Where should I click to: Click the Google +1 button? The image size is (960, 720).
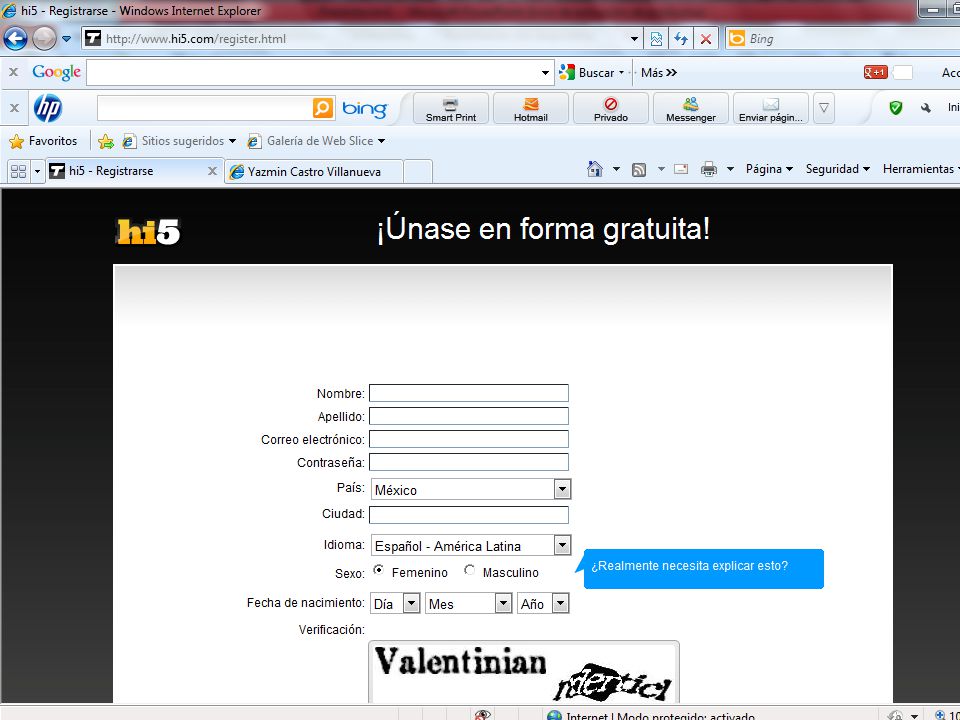pos(876,72)
